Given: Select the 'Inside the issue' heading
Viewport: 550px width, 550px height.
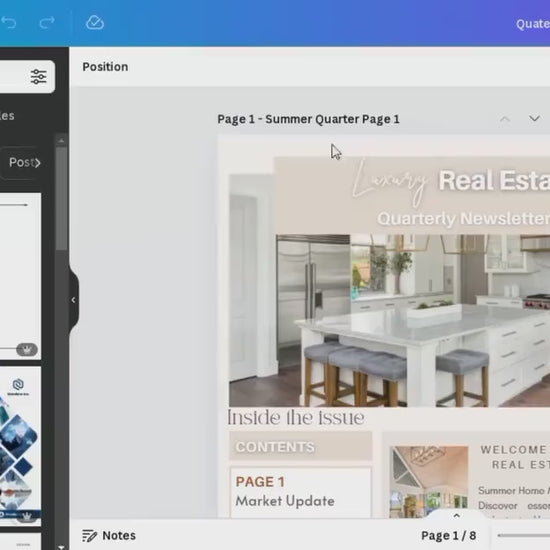Looking at the screenshot, I should pos(296,418).
